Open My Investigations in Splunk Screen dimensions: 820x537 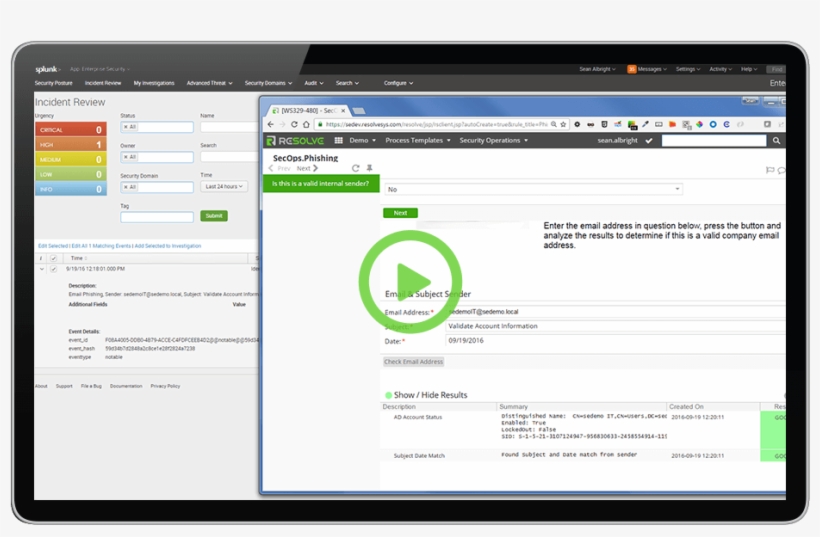coord(154,83)
